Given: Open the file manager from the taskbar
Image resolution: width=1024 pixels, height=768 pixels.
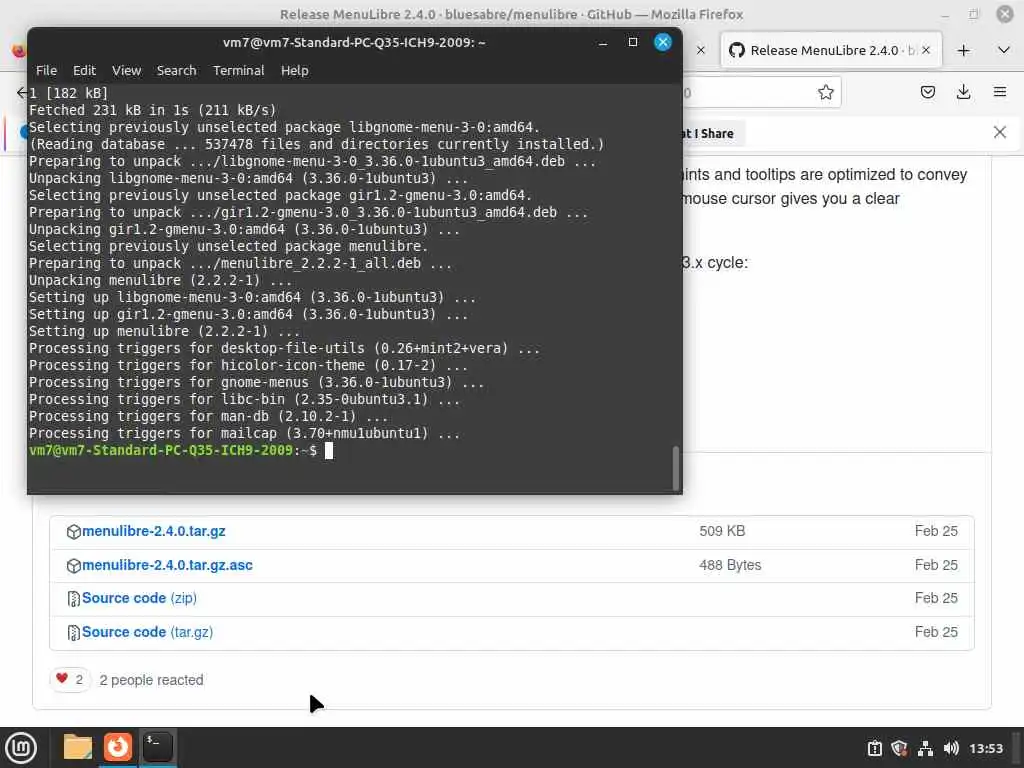Looking at the screenshot, I should pos(78,747).
